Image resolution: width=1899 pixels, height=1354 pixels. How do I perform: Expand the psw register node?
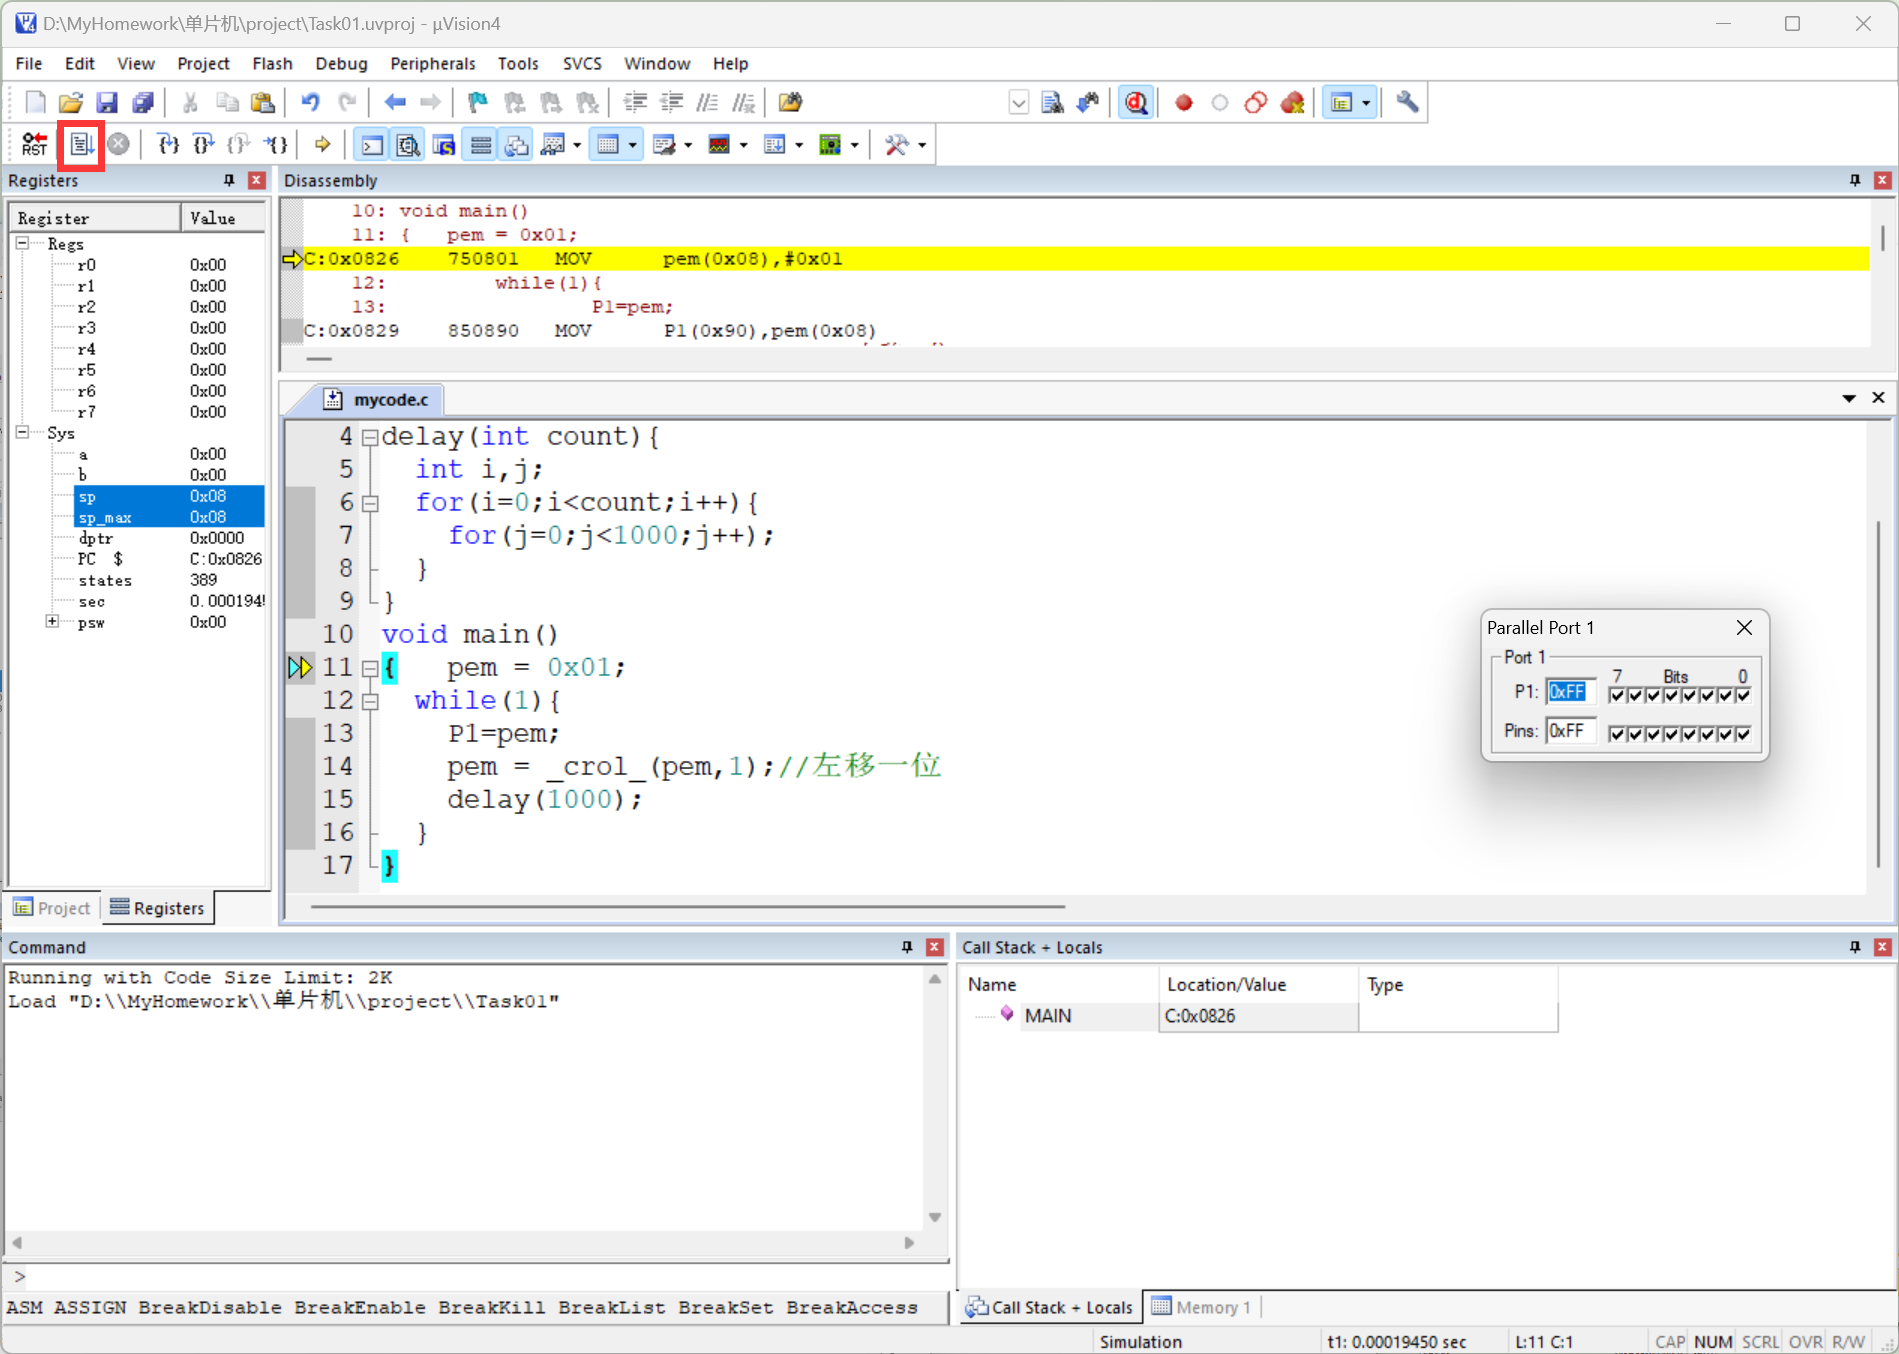[52, 621]
